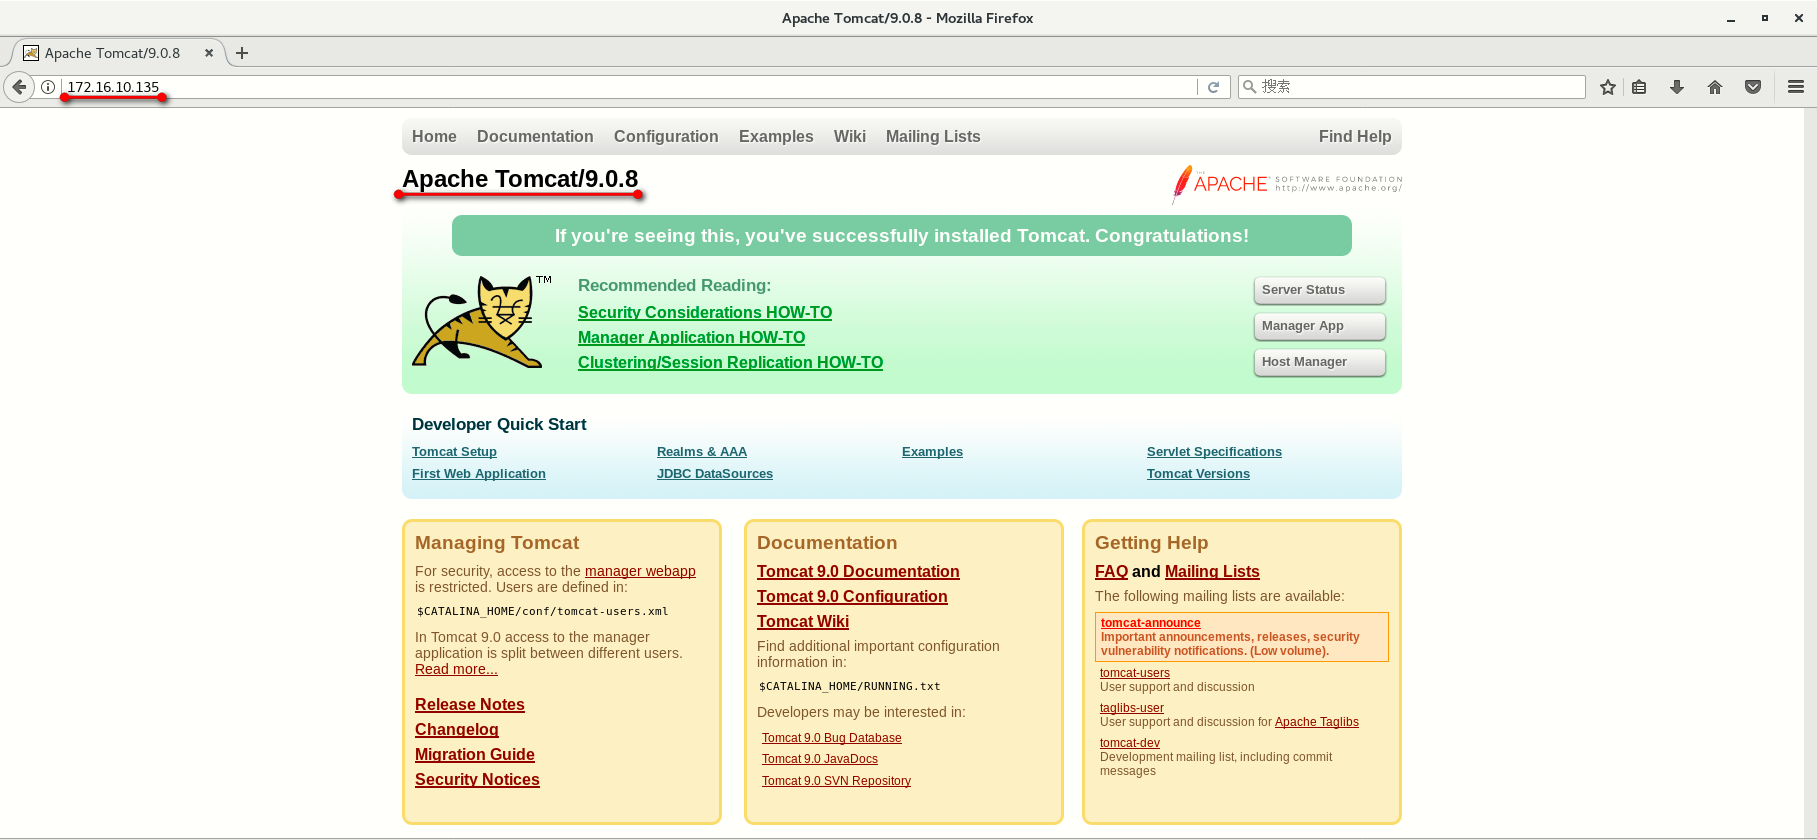Open Tomcat 9.0 SVN Repository link
Screen dimensions: 1817x840
tap(836, 781)
